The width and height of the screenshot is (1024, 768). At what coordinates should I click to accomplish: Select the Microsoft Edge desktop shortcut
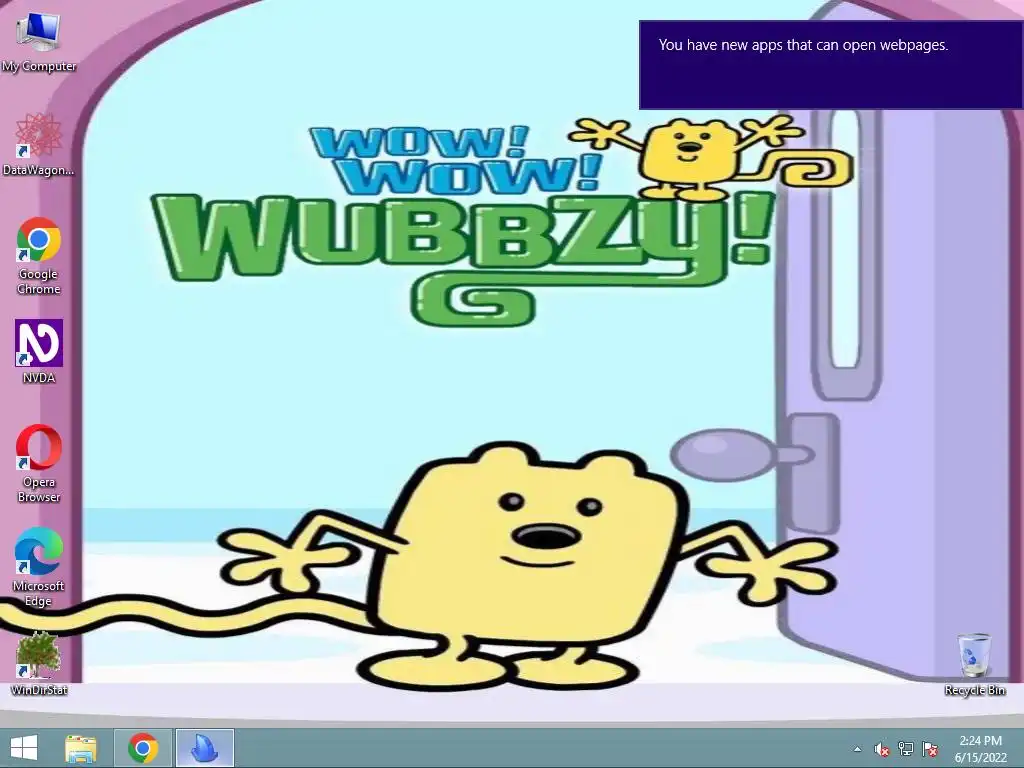[x=39, y=567]
